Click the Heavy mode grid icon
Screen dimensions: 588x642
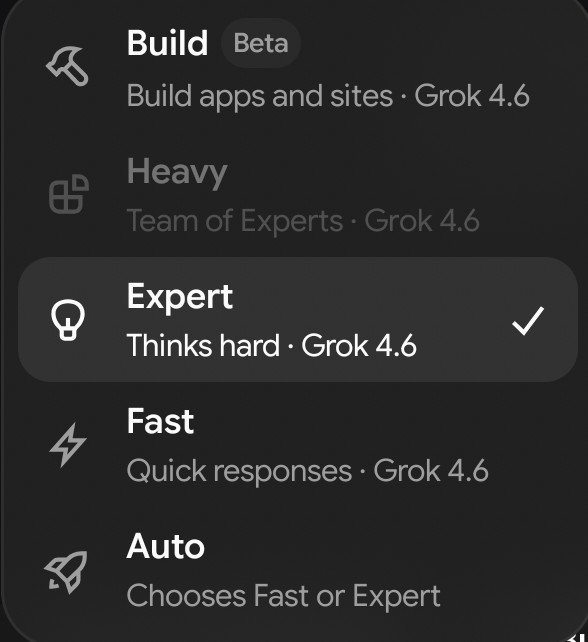point(69,194)
